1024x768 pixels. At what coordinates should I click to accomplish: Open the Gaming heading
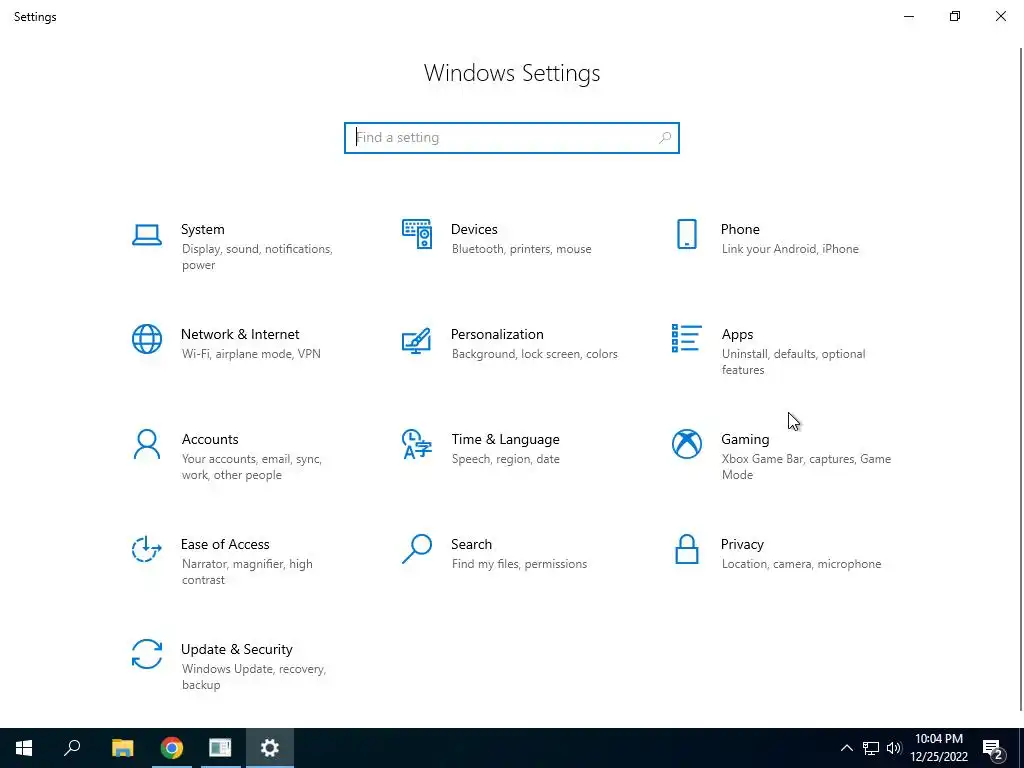(745, 439)
